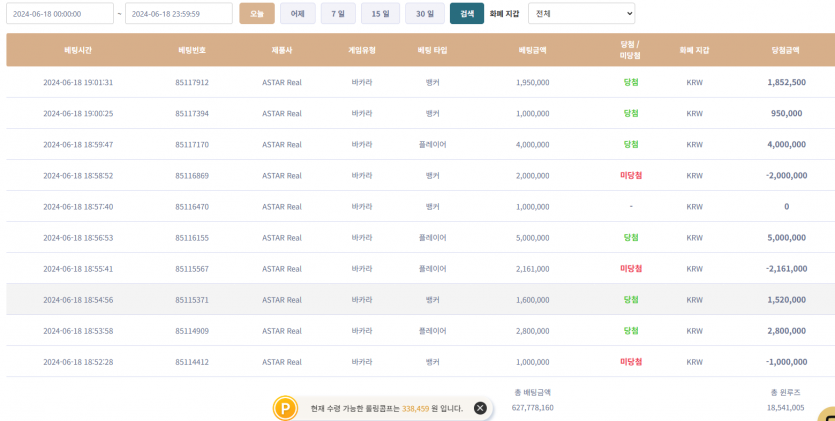
Task: Click timestamp 2024-06-18 18:57:40
Action: [x=78, y=207]
